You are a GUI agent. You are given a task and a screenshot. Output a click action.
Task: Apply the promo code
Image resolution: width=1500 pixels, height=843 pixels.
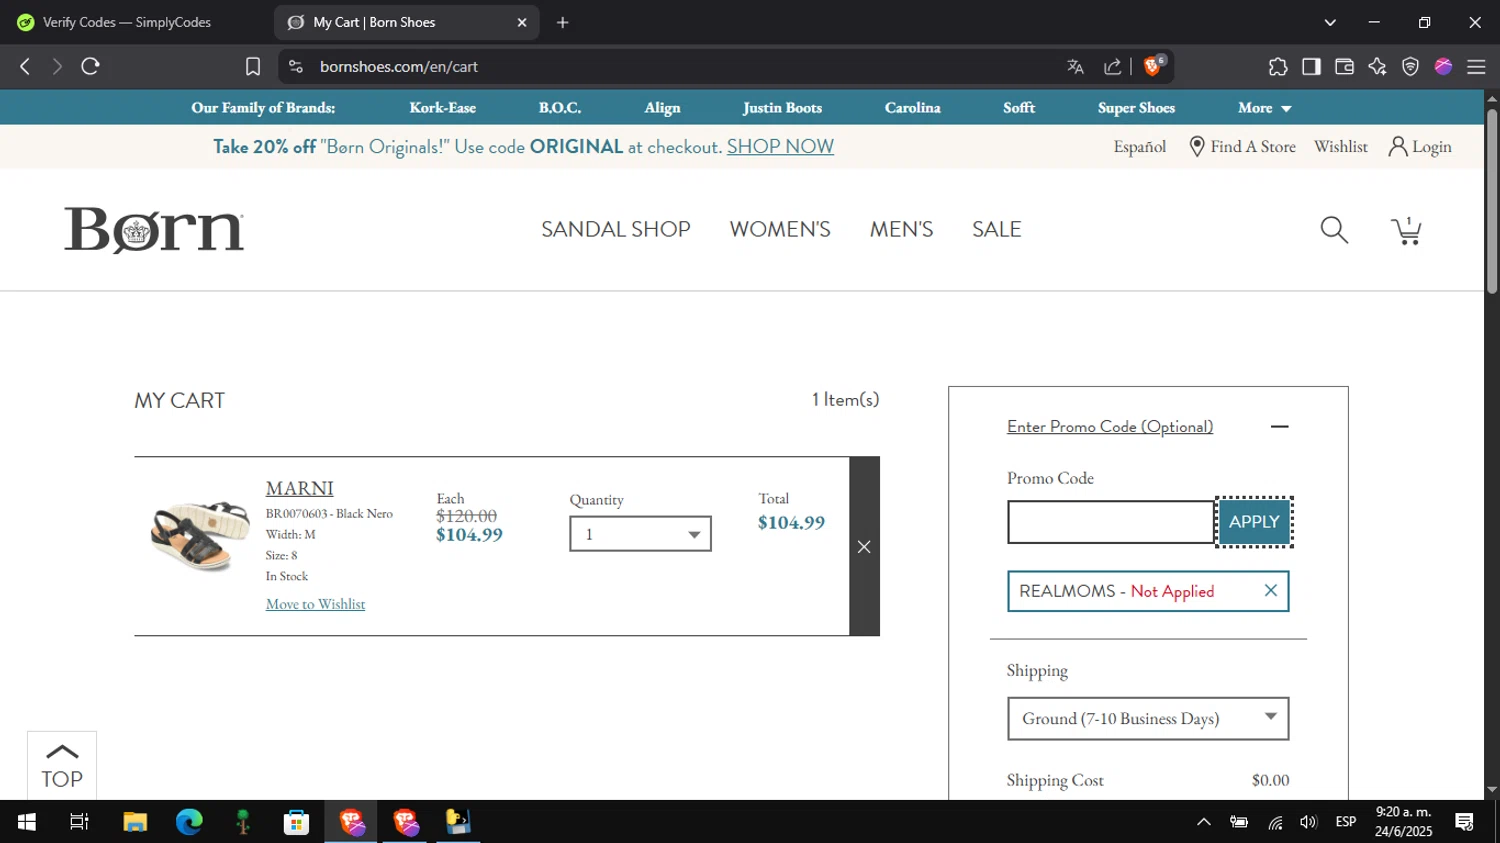[1254, 522]
